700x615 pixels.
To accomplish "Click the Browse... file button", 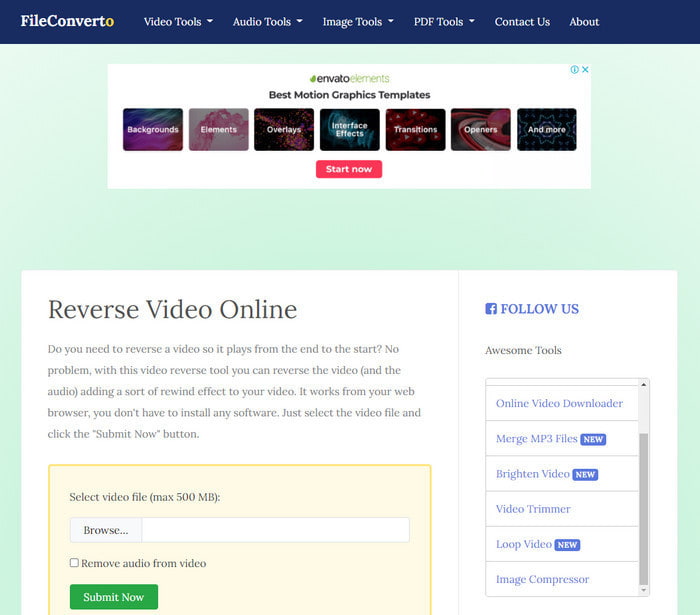I will point(106,530).
